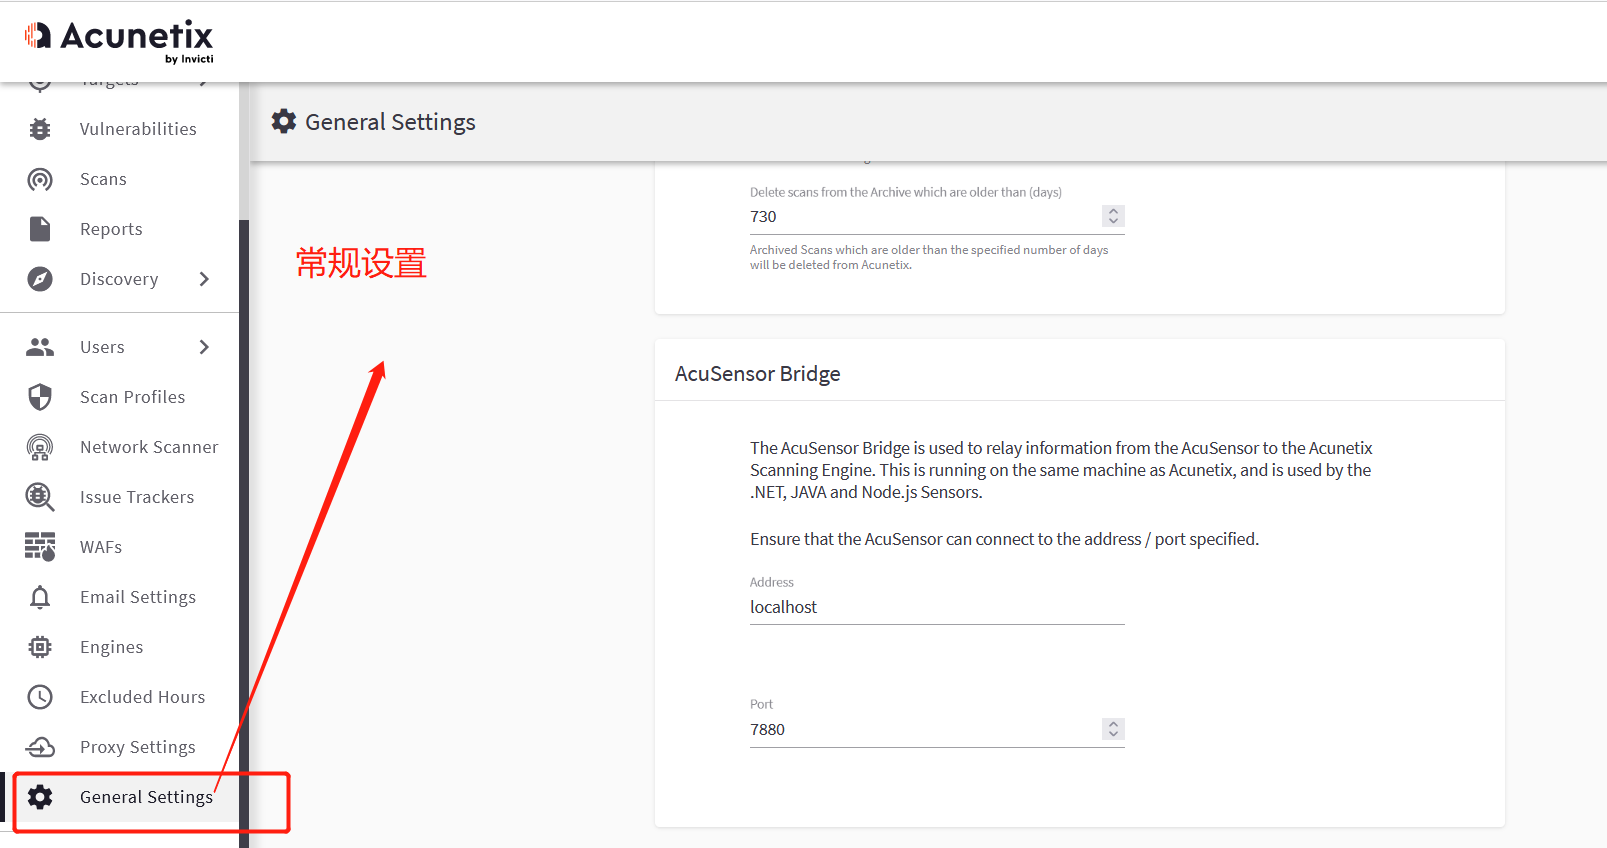Click the Discovery compass icon
Screen dimensions: 1607x848
click(x=40, y=279)
